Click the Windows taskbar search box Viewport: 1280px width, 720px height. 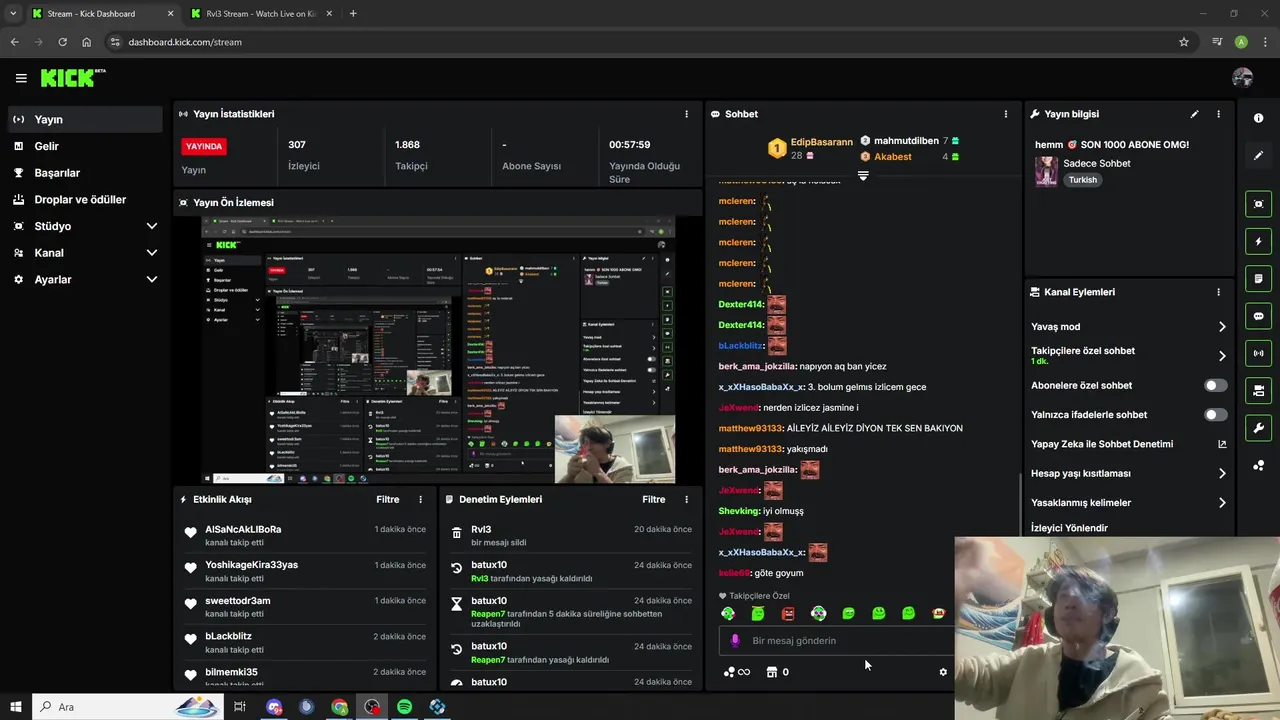coord(128,707)
